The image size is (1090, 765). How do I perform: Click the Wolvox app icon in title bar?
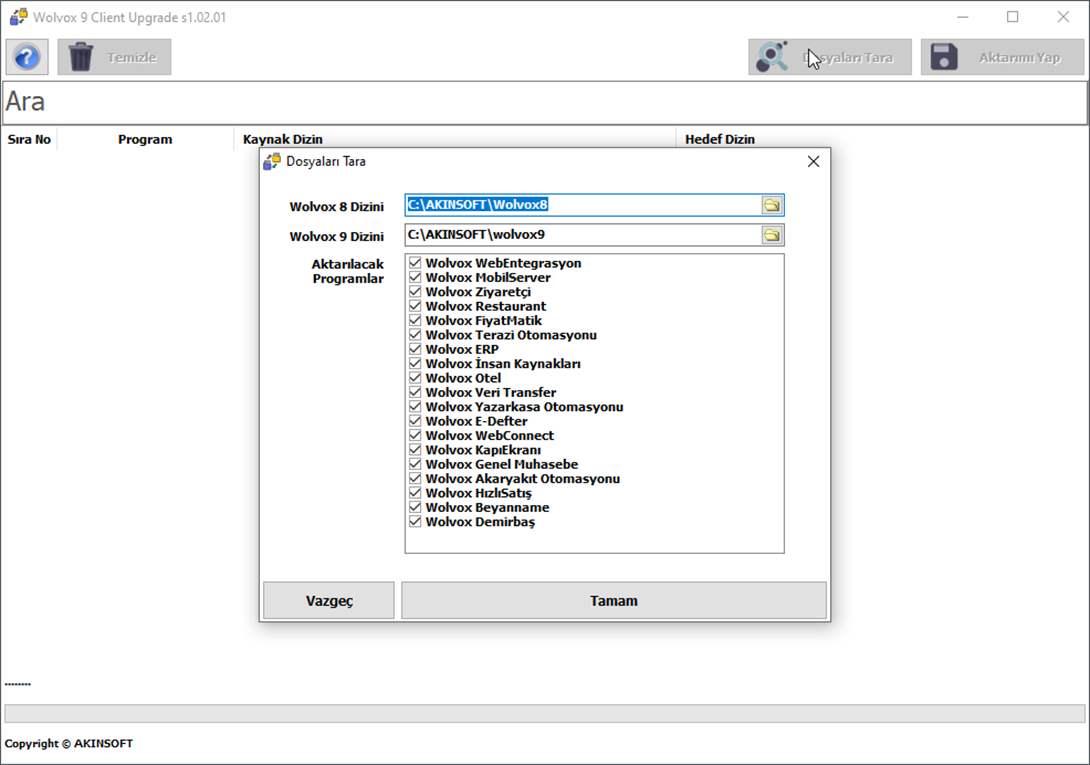click(x=18, y=17)
